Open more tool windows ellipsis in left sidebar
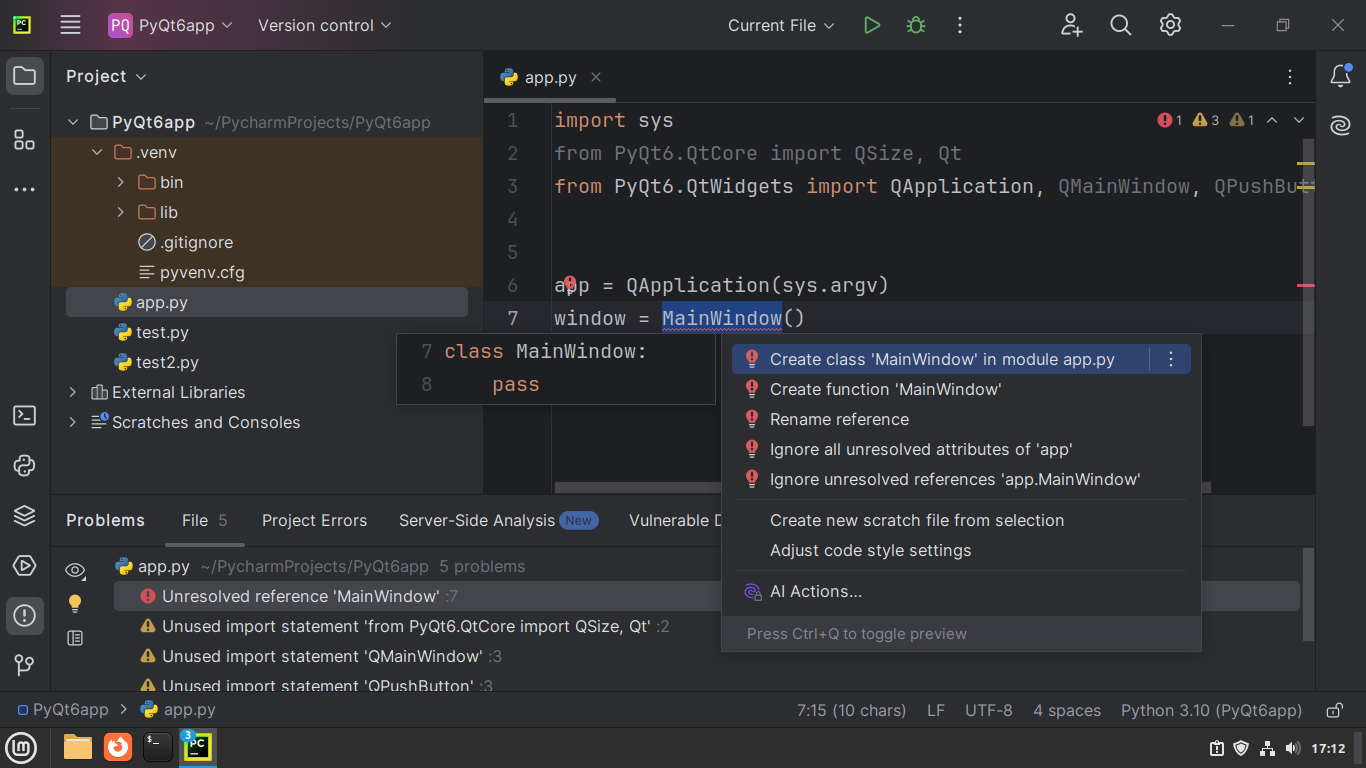1366x768 pixels. [25, 189]
